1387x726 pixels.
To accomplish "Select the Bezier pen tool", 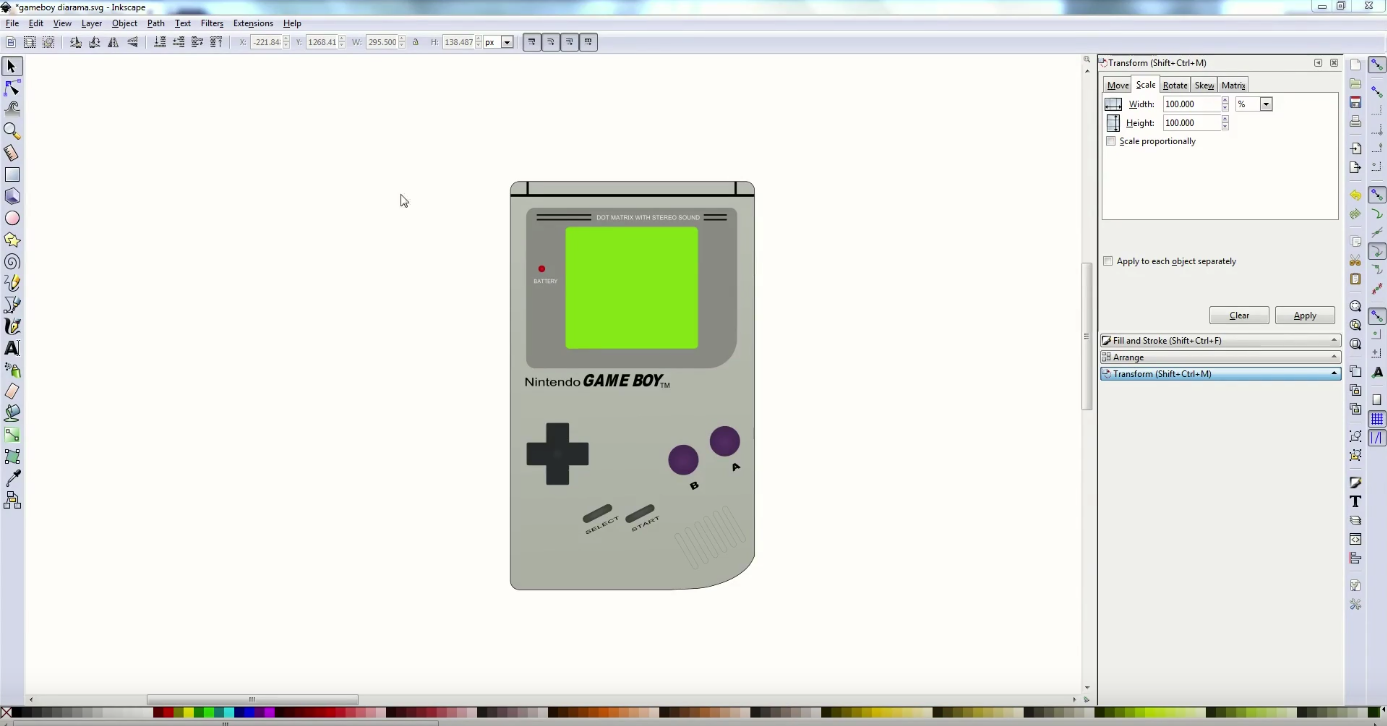I will [12, 305].
